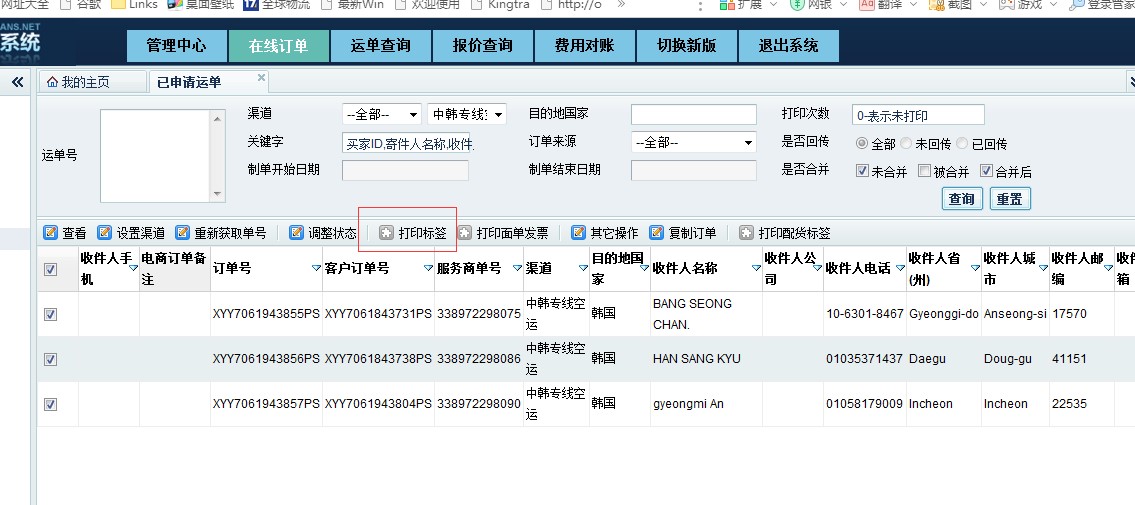Enable the 被合并 checkbox
This screenshot has width=1135, height=505.
click(925, 171)
